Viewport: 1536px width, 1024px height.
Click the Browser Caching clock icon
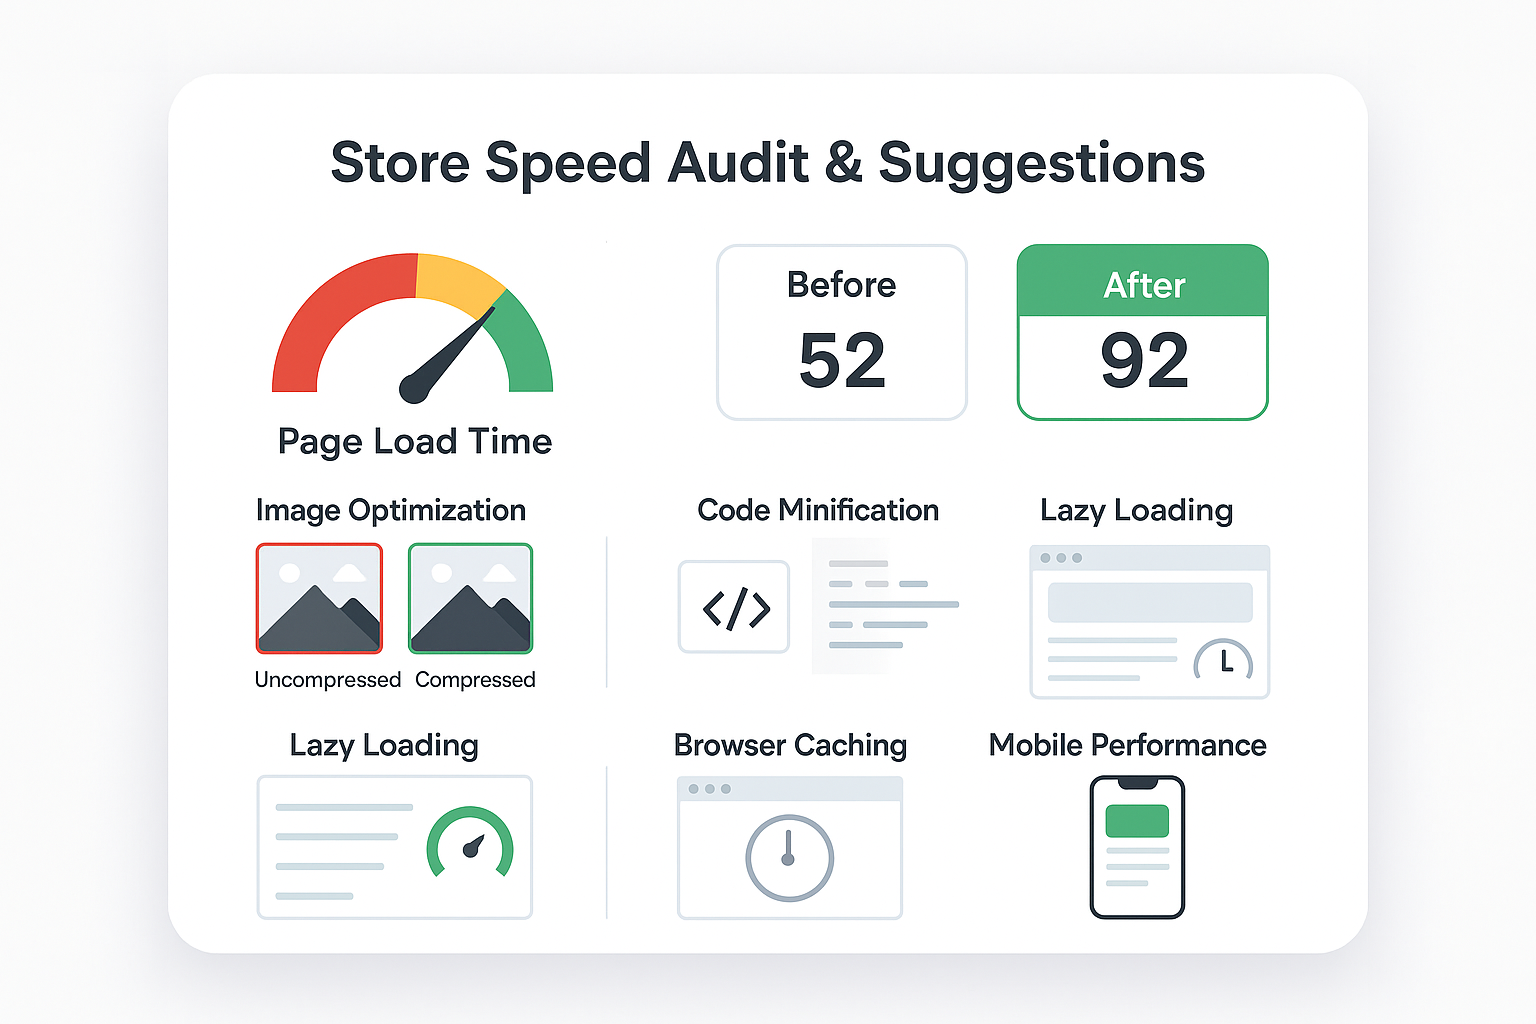click(789, 860)
